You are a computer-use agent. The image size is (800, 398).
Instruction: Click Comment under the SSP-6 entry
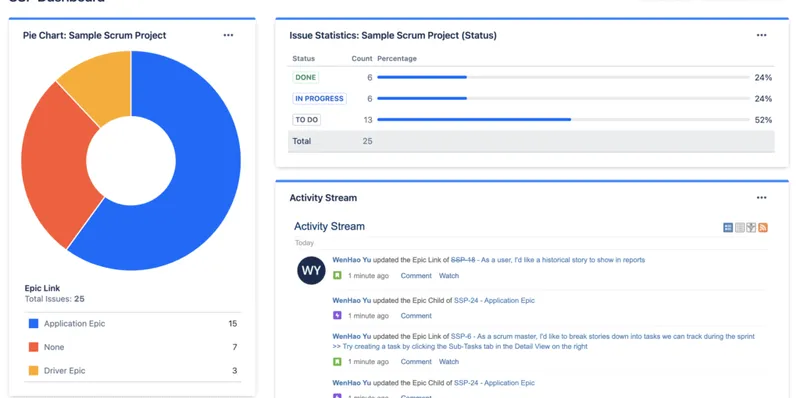pyautogui.click(x=416, y=362)
